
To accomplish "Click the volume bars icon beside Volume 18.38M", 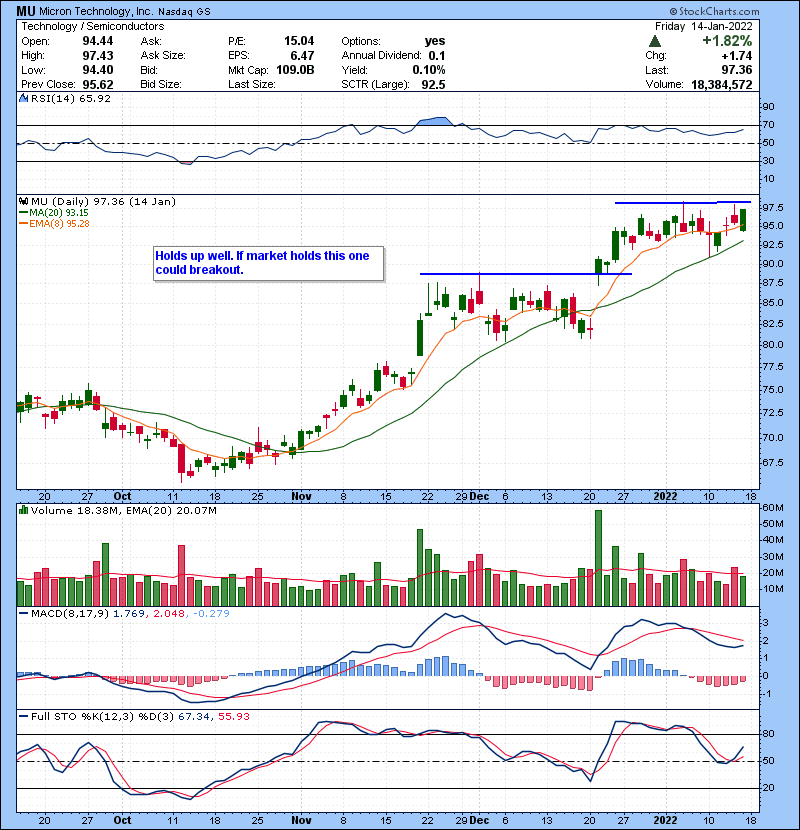I will [24, 511].
